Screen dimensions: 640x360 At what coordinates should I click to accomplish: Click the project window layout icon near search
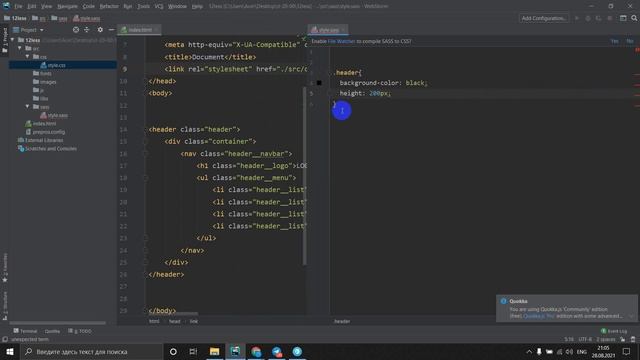pyautogui.click(x=623, y=18)
